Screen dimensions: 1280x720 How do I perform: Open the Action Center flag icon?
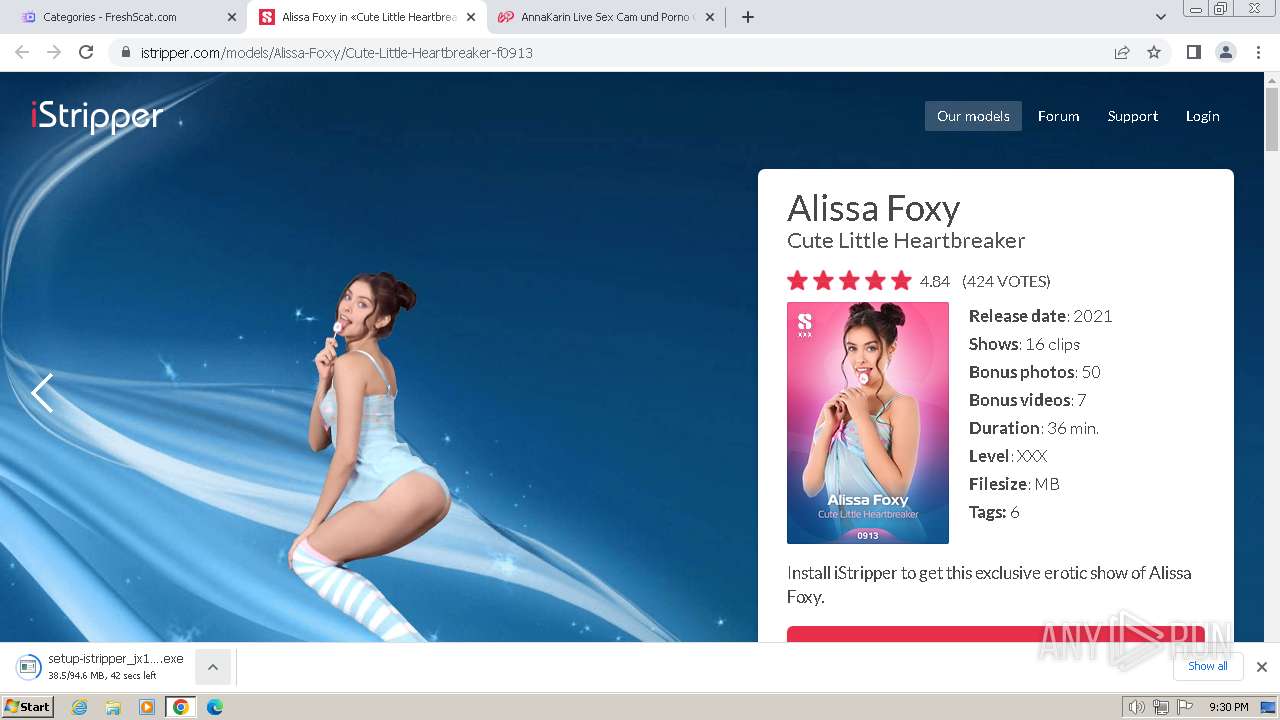tap(1185, 707)
